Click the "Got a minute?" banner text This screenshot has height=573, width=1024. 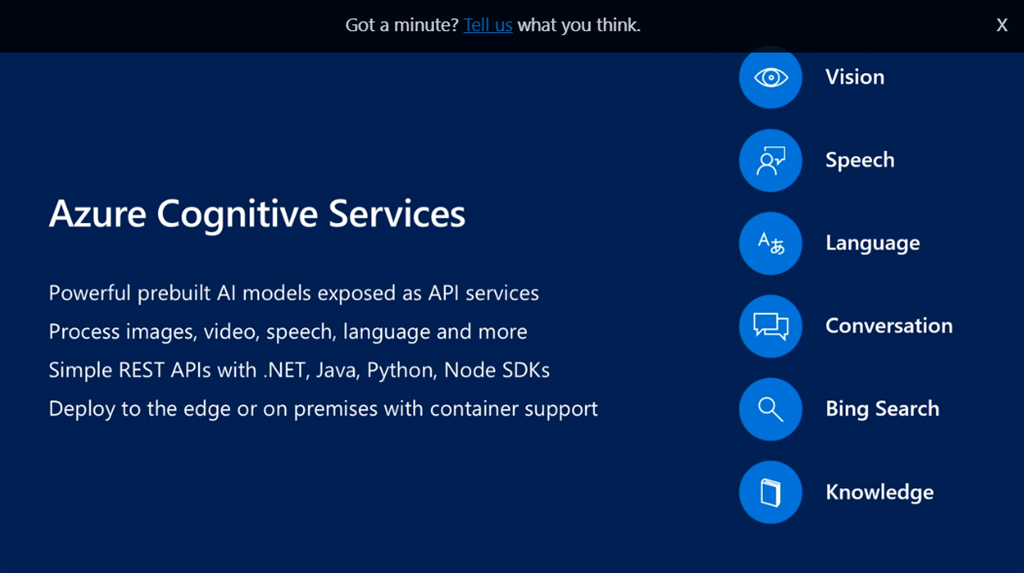[401, 25]
